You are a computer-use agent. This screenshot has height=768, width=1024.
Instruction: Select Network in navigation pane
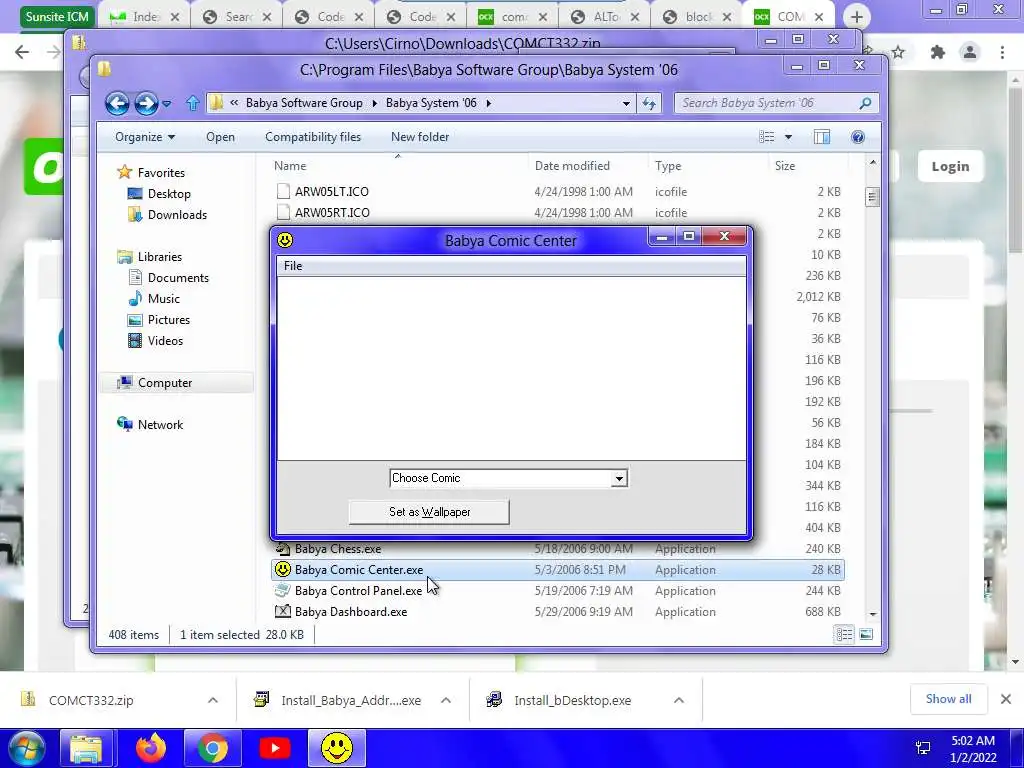(x=160, y=424)
